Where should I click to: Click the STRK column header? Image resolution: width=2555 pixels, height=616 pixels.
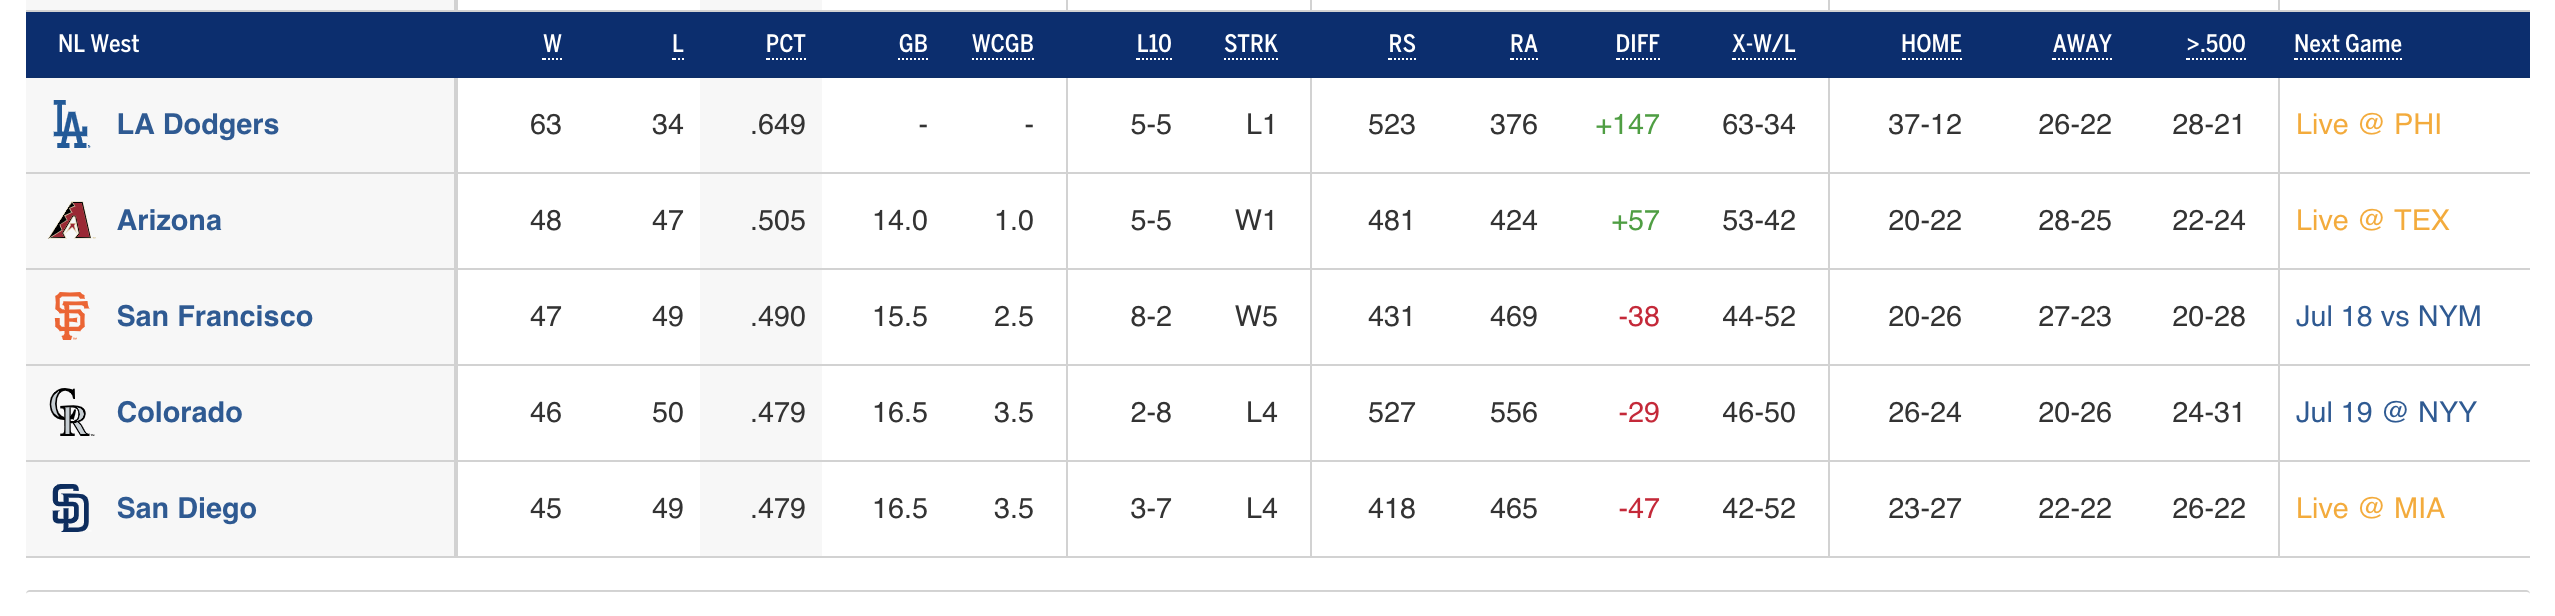tap(1250, 44)
